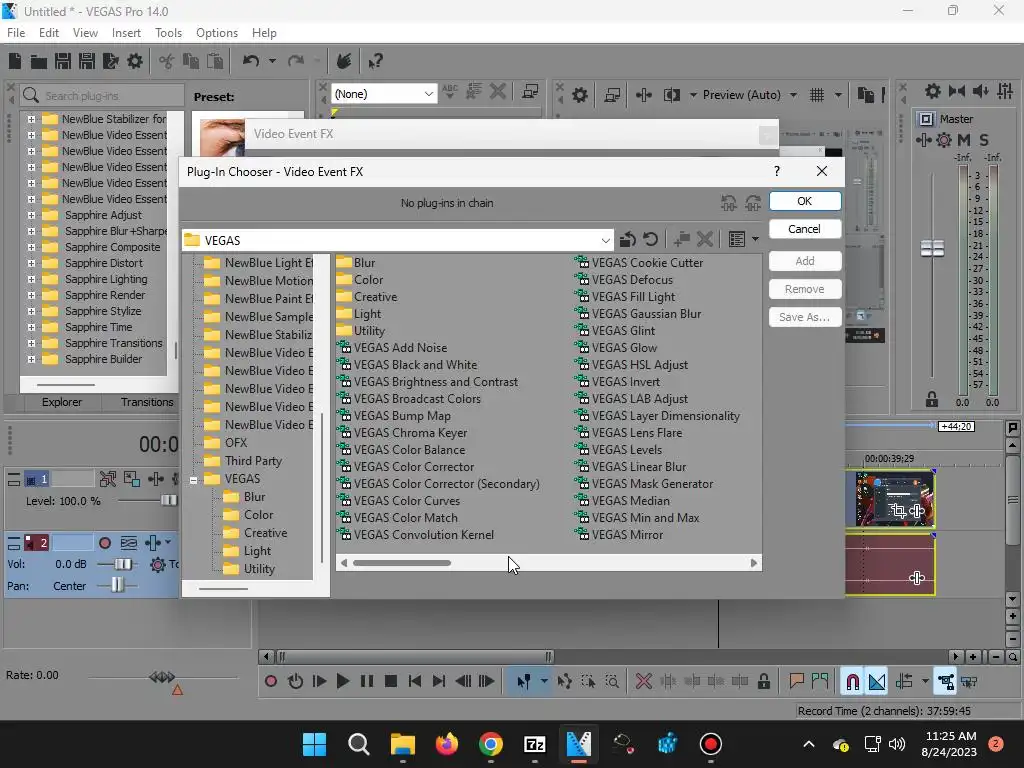The width and height of the screenshot is (1024, 768).
Task: Click the What's This help icon
Action: click(x=375, y=61)
